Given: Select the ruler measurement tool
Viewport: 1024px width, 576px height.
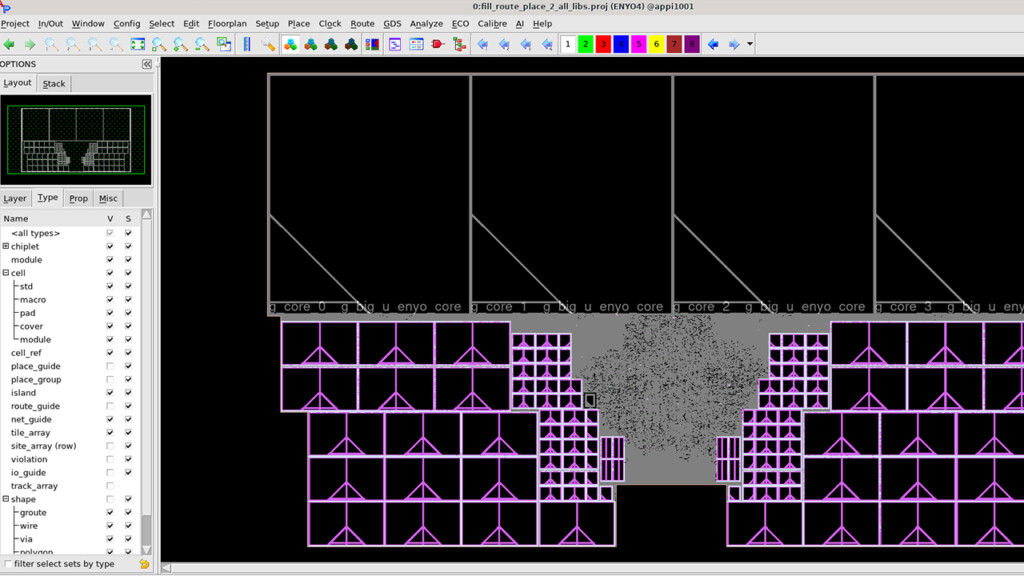Looking at the screenshot, I should point(247,44).
